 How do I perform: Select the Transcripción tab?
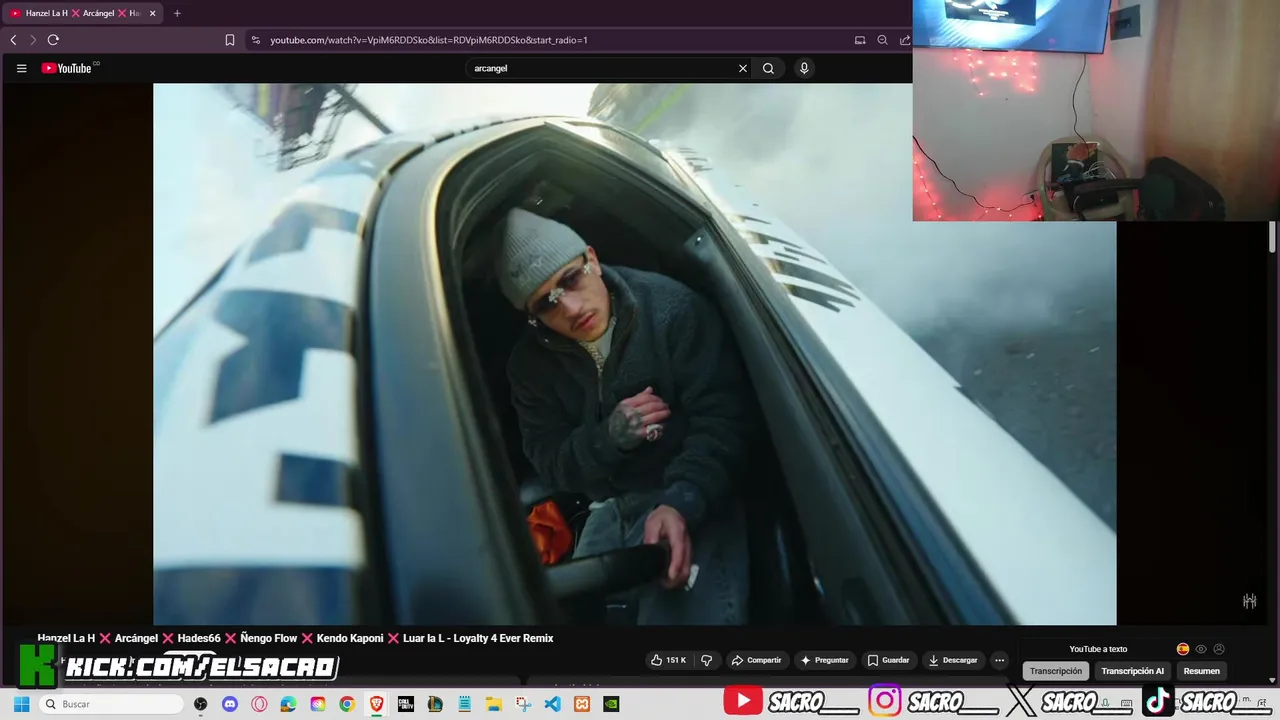click(x=1055, y=671)
